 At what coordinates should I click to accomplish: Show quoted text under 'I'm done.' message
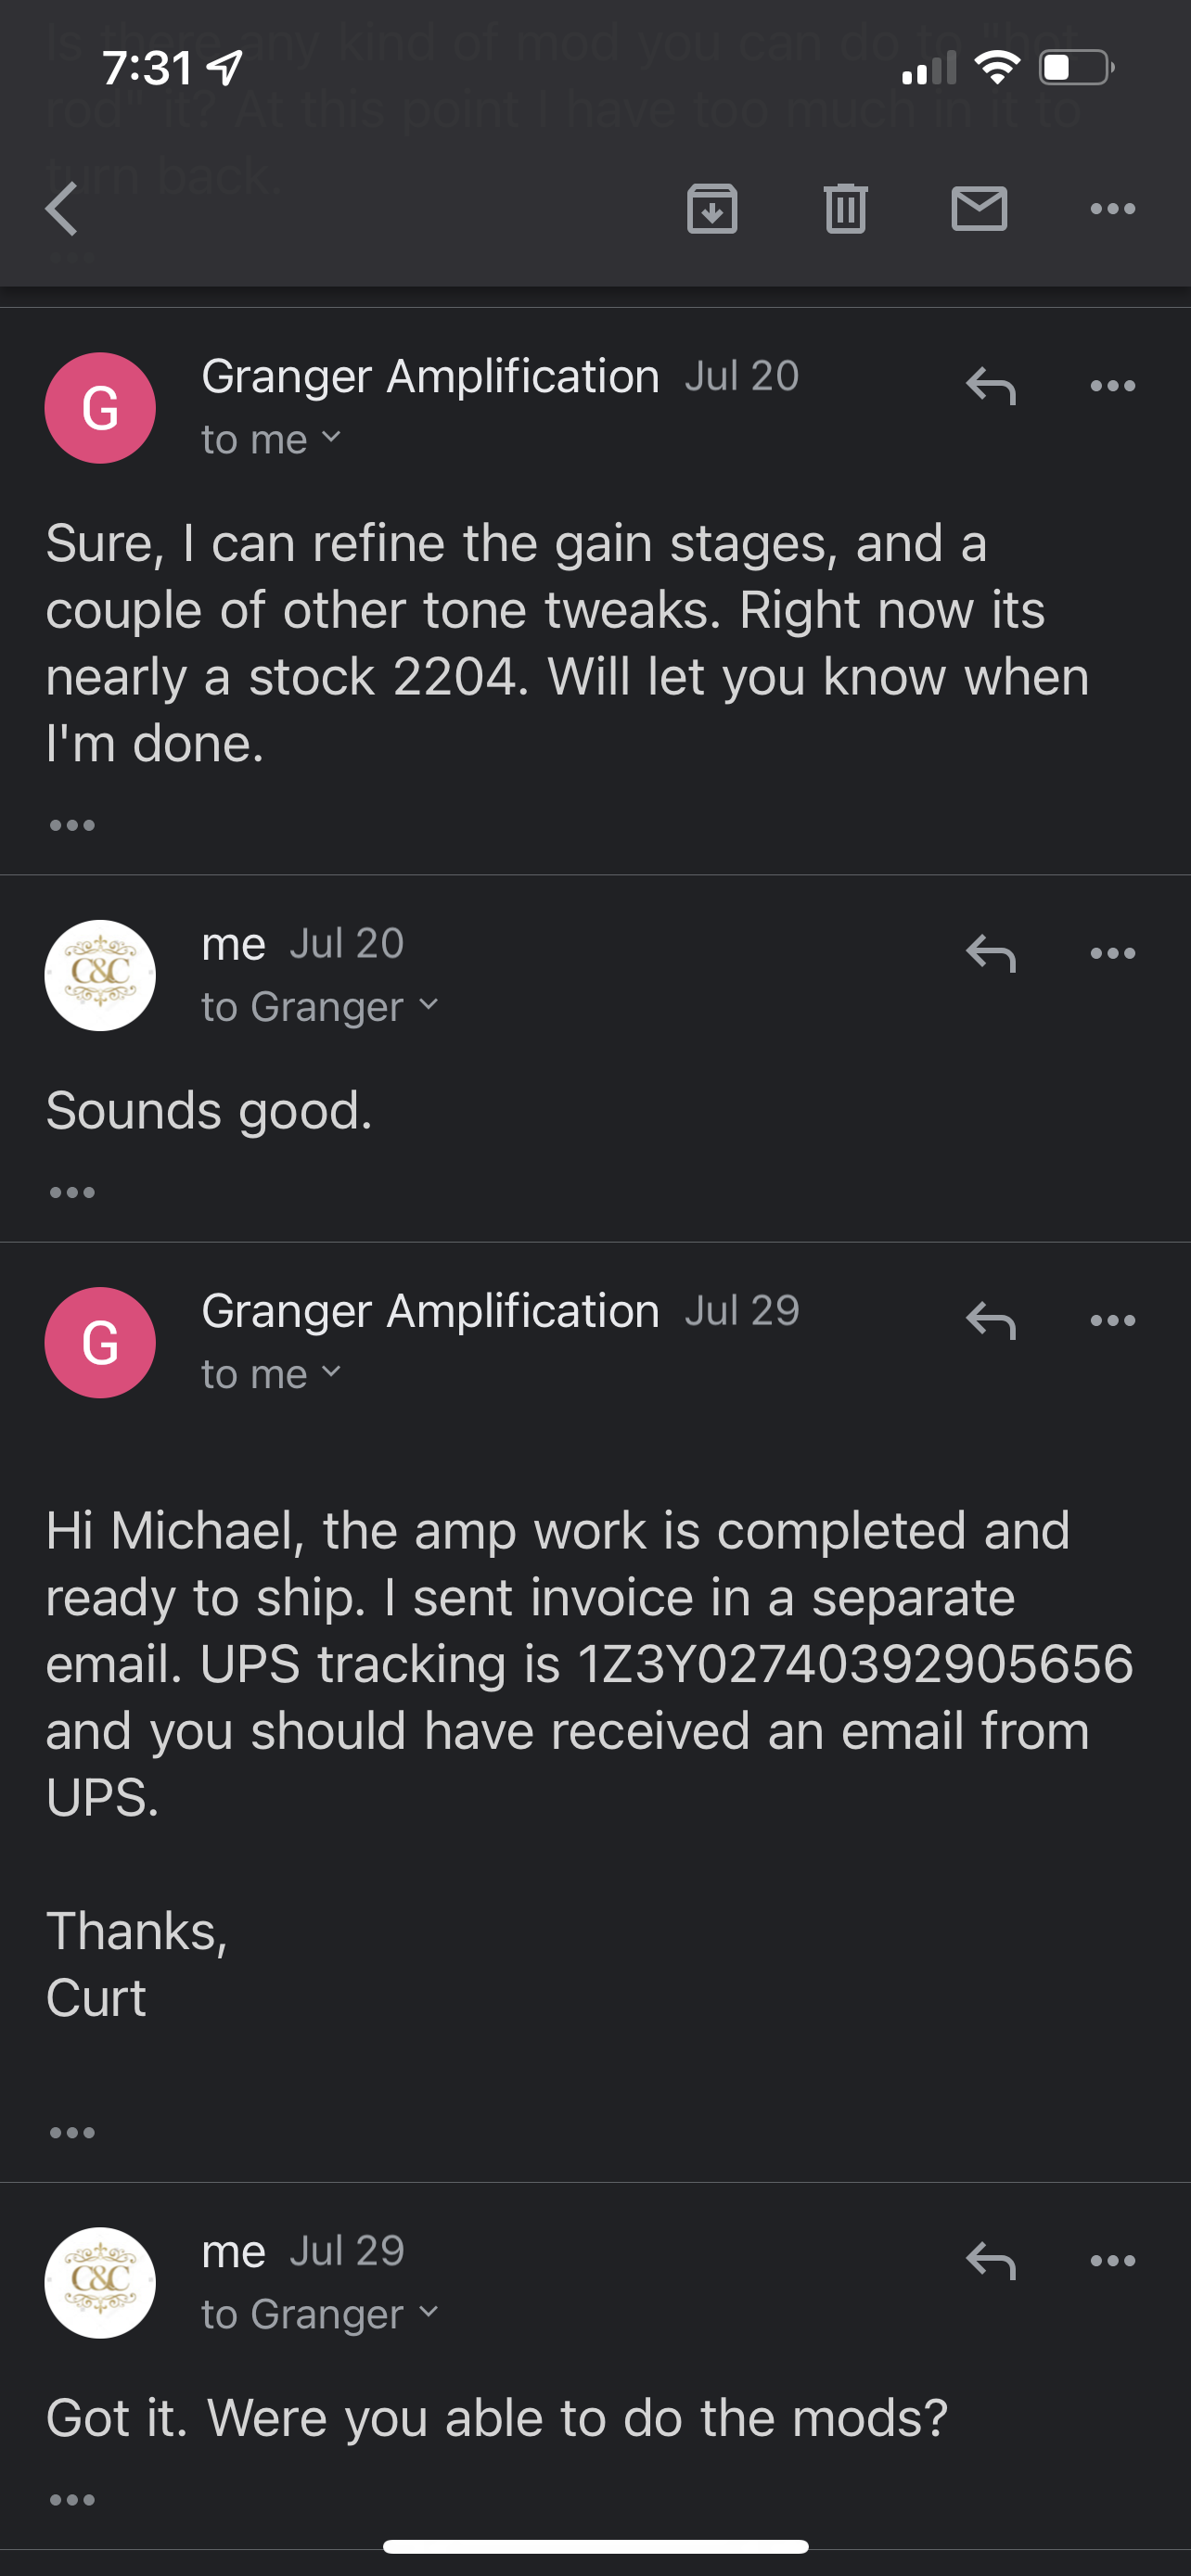coord(72,825)
